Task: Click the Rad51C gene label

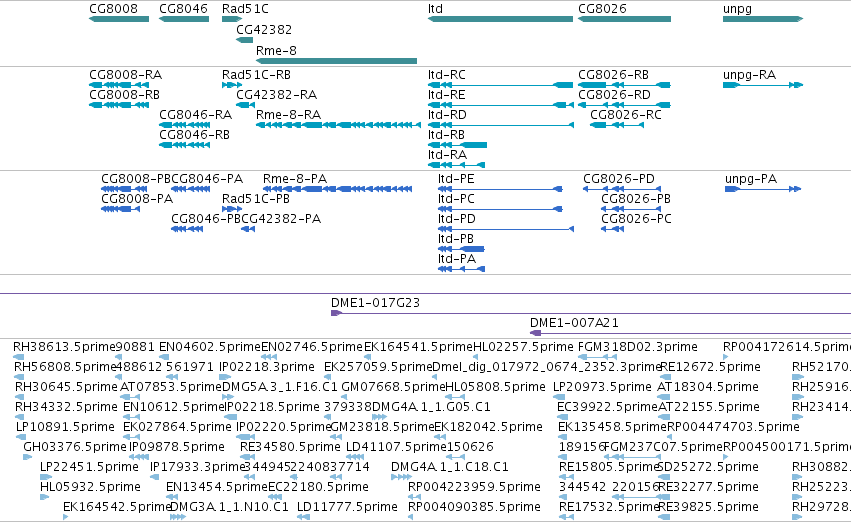Action: 245,9
